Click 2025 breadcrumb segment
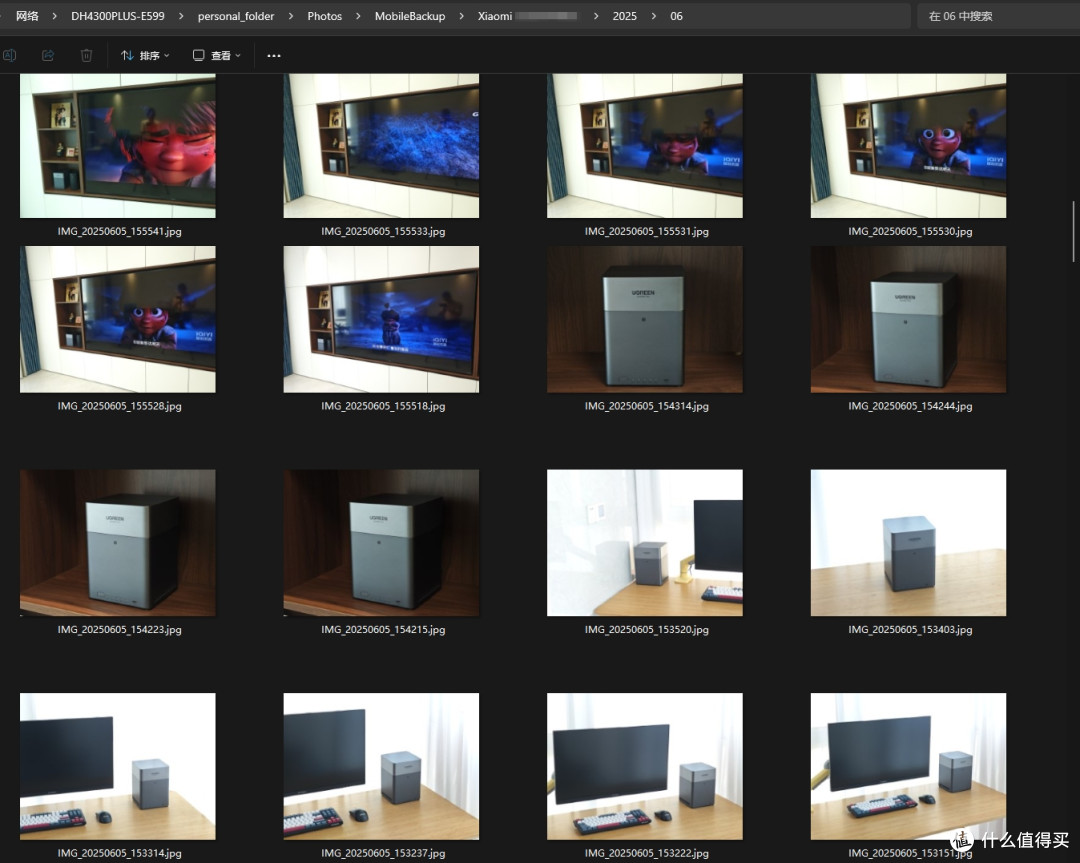Viewport: 1080px width, 863px height. (625, 16)
